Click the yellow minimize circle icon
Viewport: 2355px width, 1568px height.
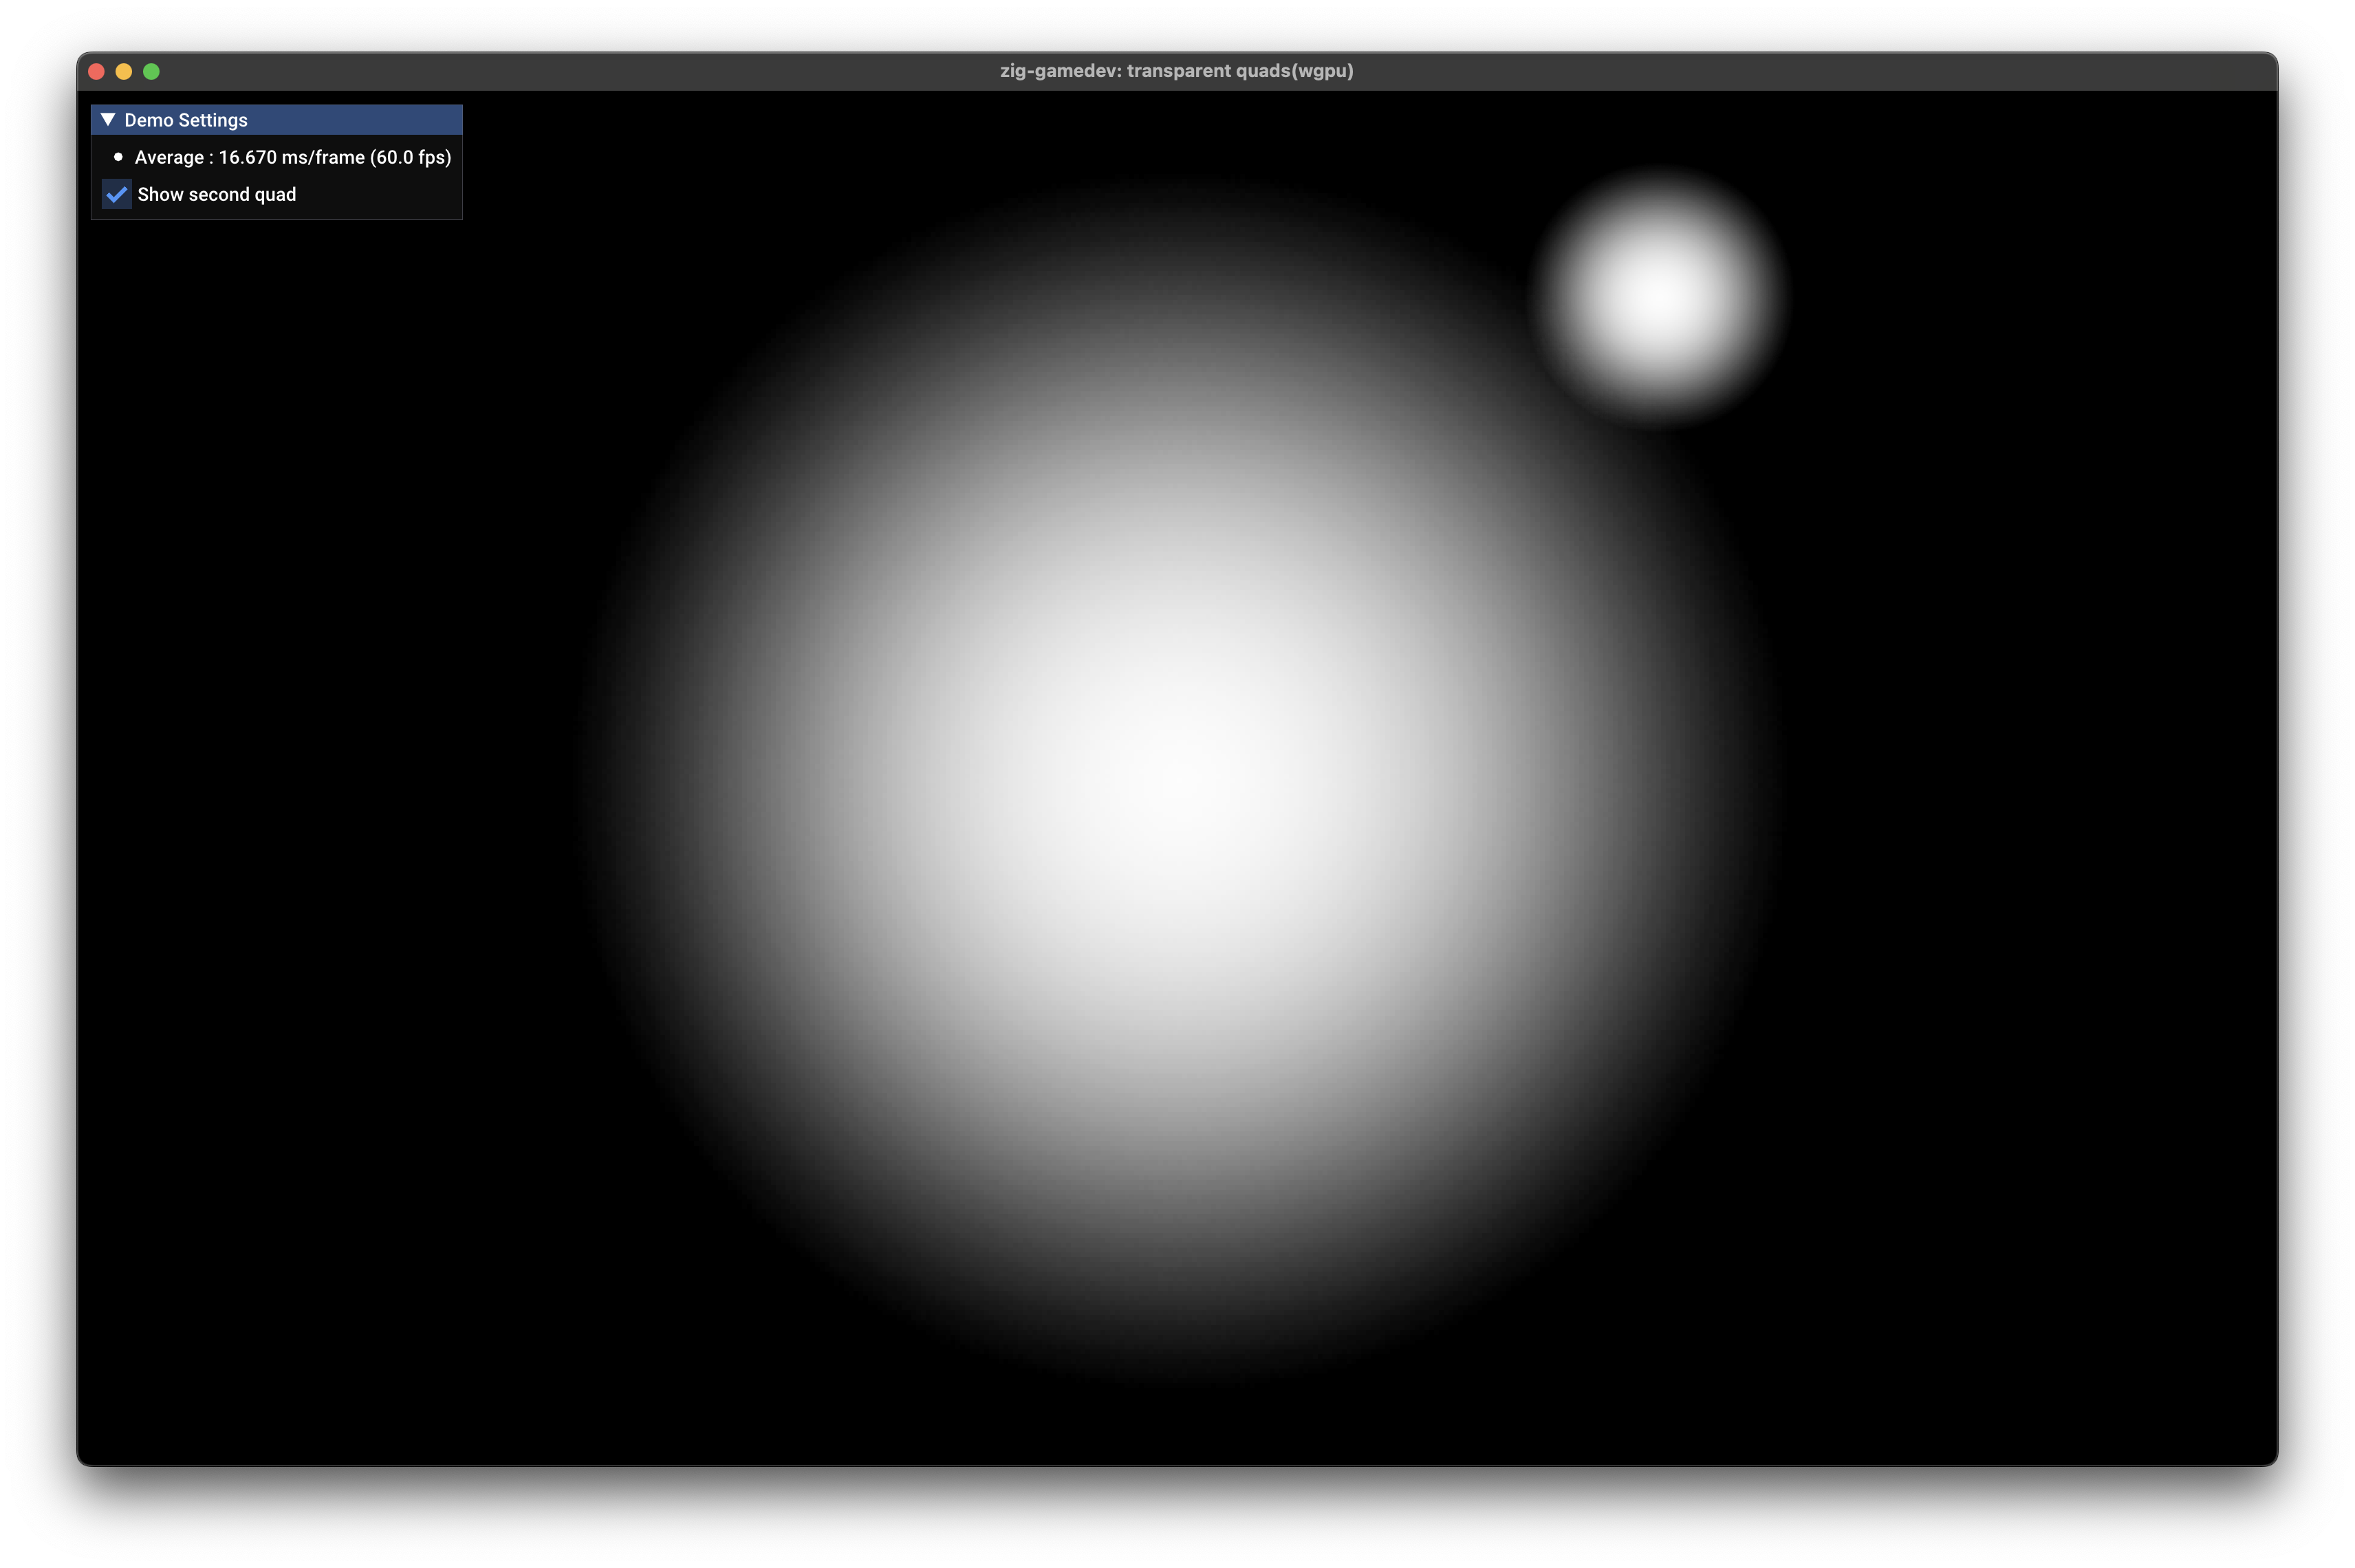pos(123,71)
